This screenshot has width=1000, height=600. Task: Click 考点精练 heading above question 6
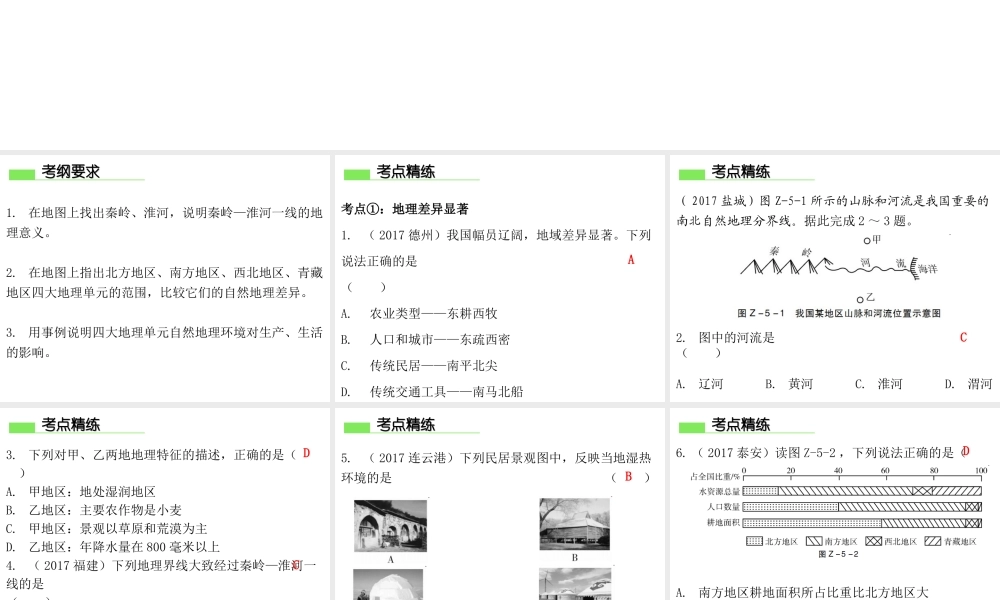pyautogui.click(x=740, y=425)
